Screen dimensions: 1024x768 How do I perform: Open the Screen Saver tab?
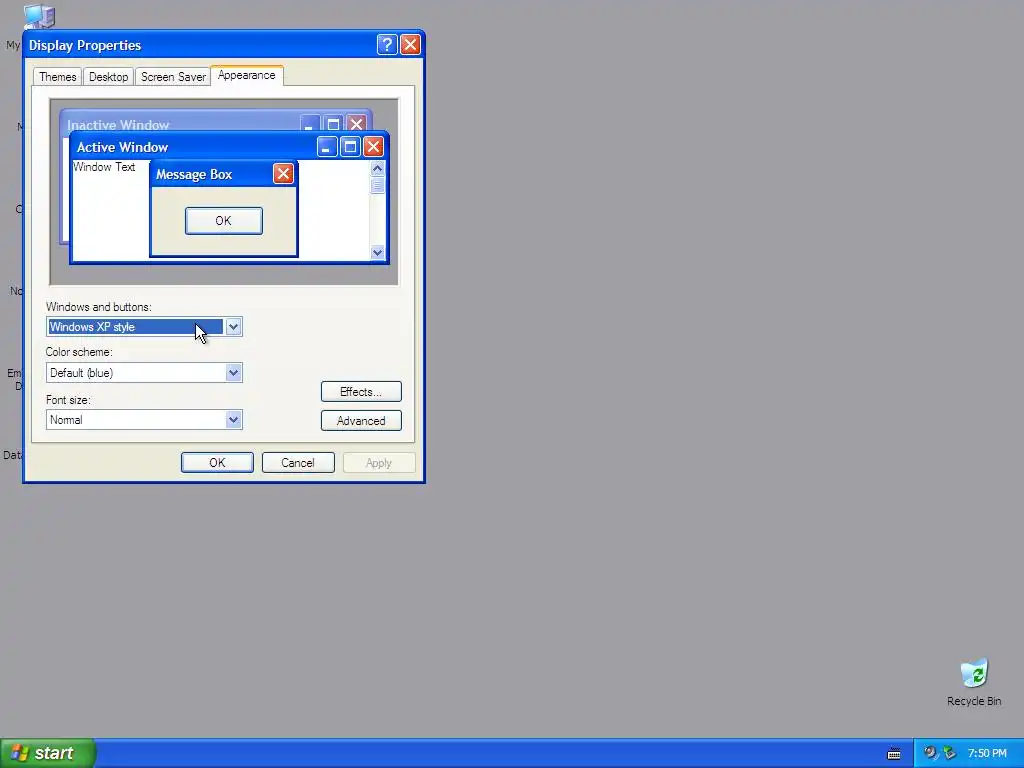173,77
